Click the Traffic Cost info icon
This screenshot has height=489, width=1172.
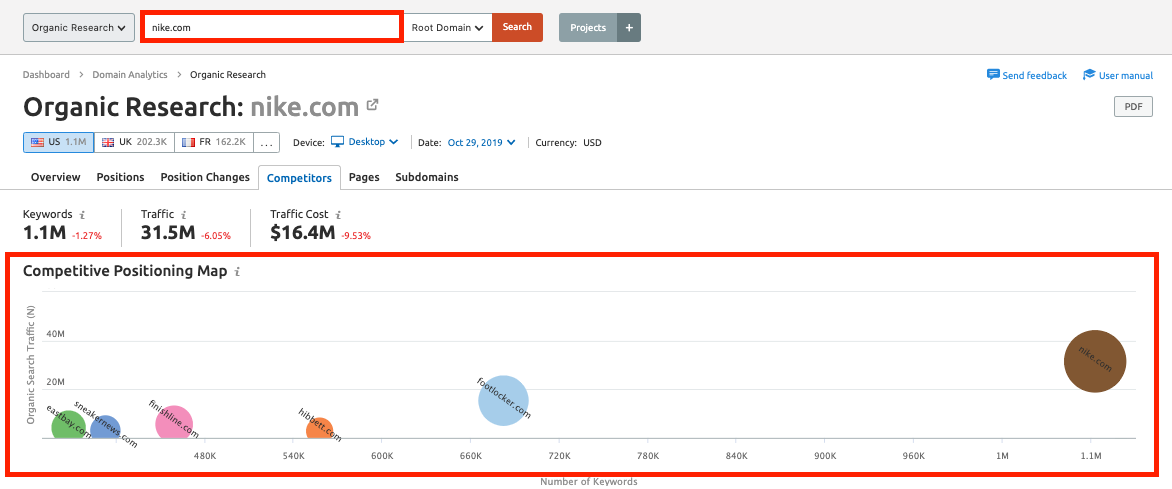(338, 215)
